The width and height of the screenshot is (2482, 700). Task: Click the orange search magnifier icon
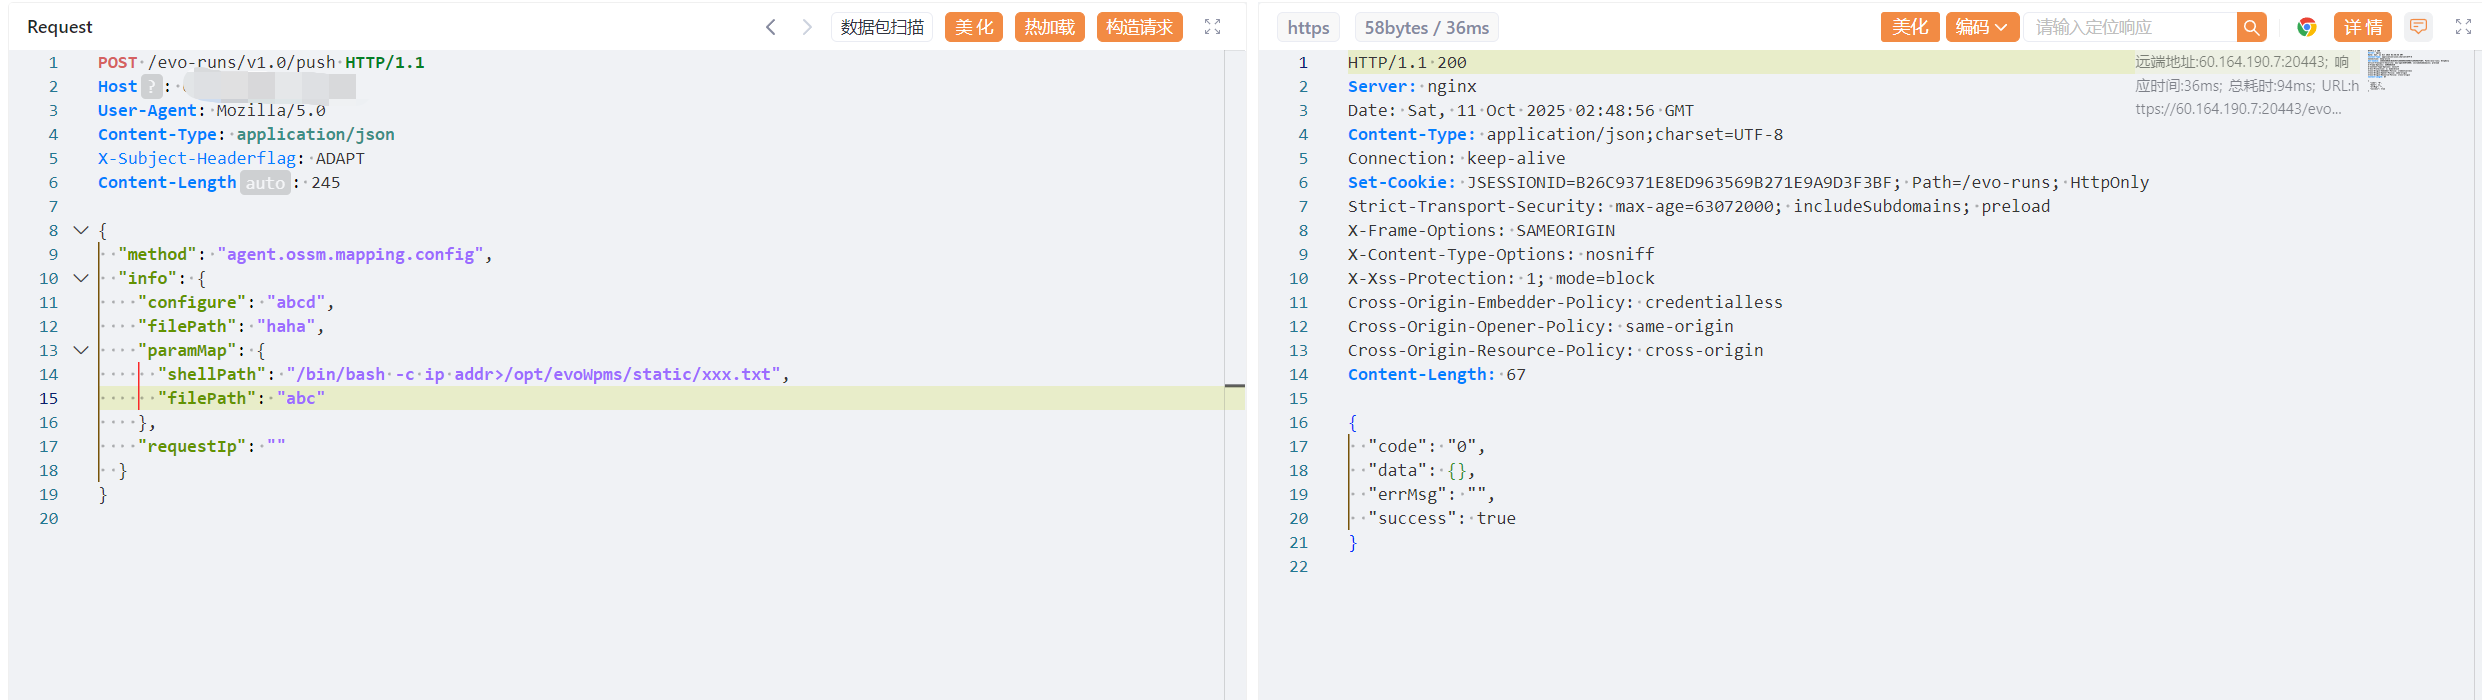2251,27
